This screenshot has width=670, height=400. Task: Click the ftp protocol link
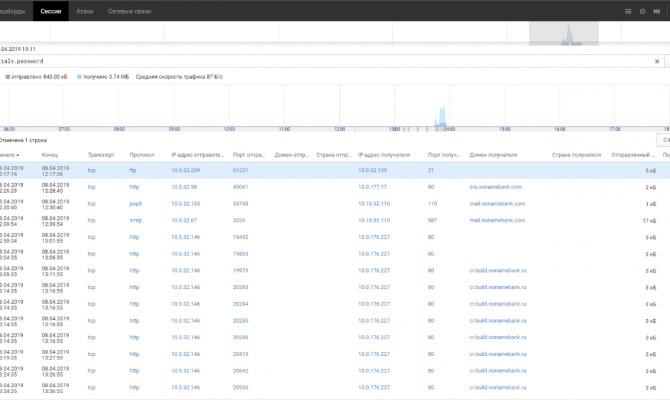click(132, 170)
